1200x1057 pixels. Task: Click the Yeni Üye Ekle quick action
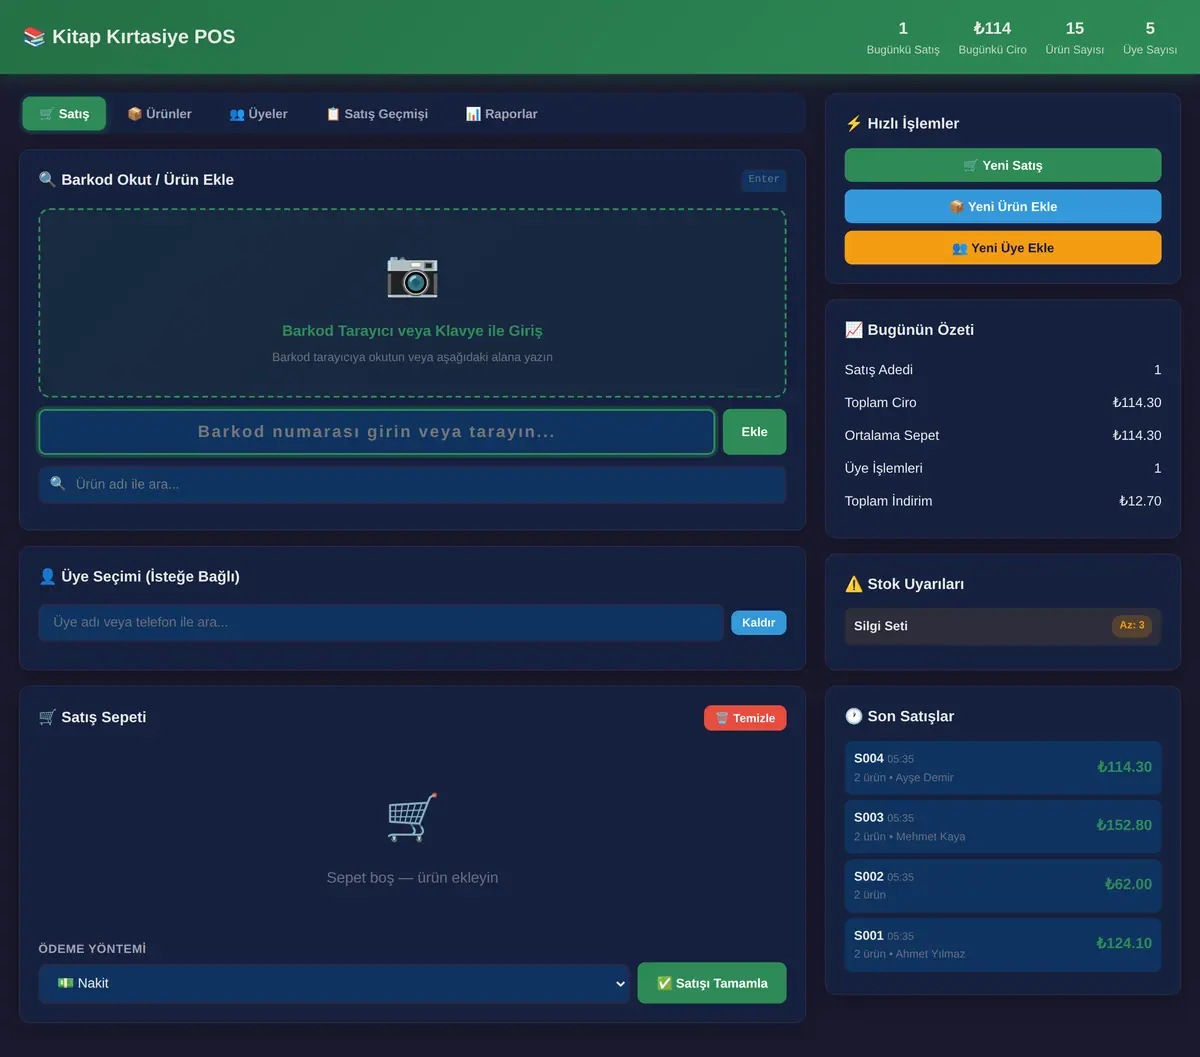click(x=1003, y=248)
